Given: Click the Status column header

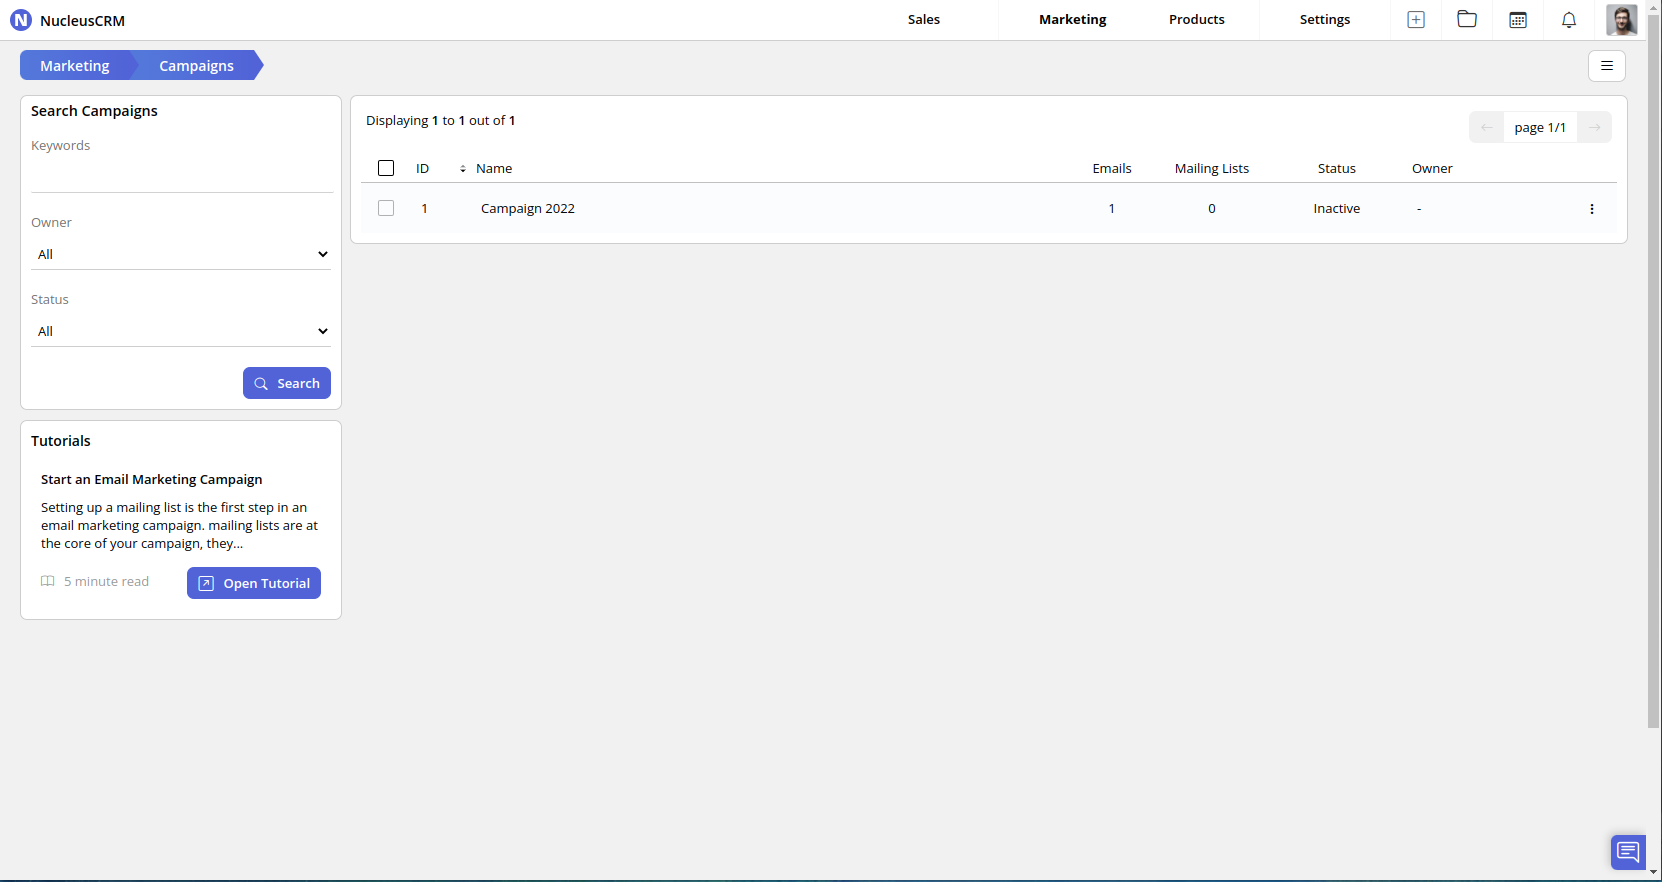Looking at the screenshot, I should click(1337, 169).
